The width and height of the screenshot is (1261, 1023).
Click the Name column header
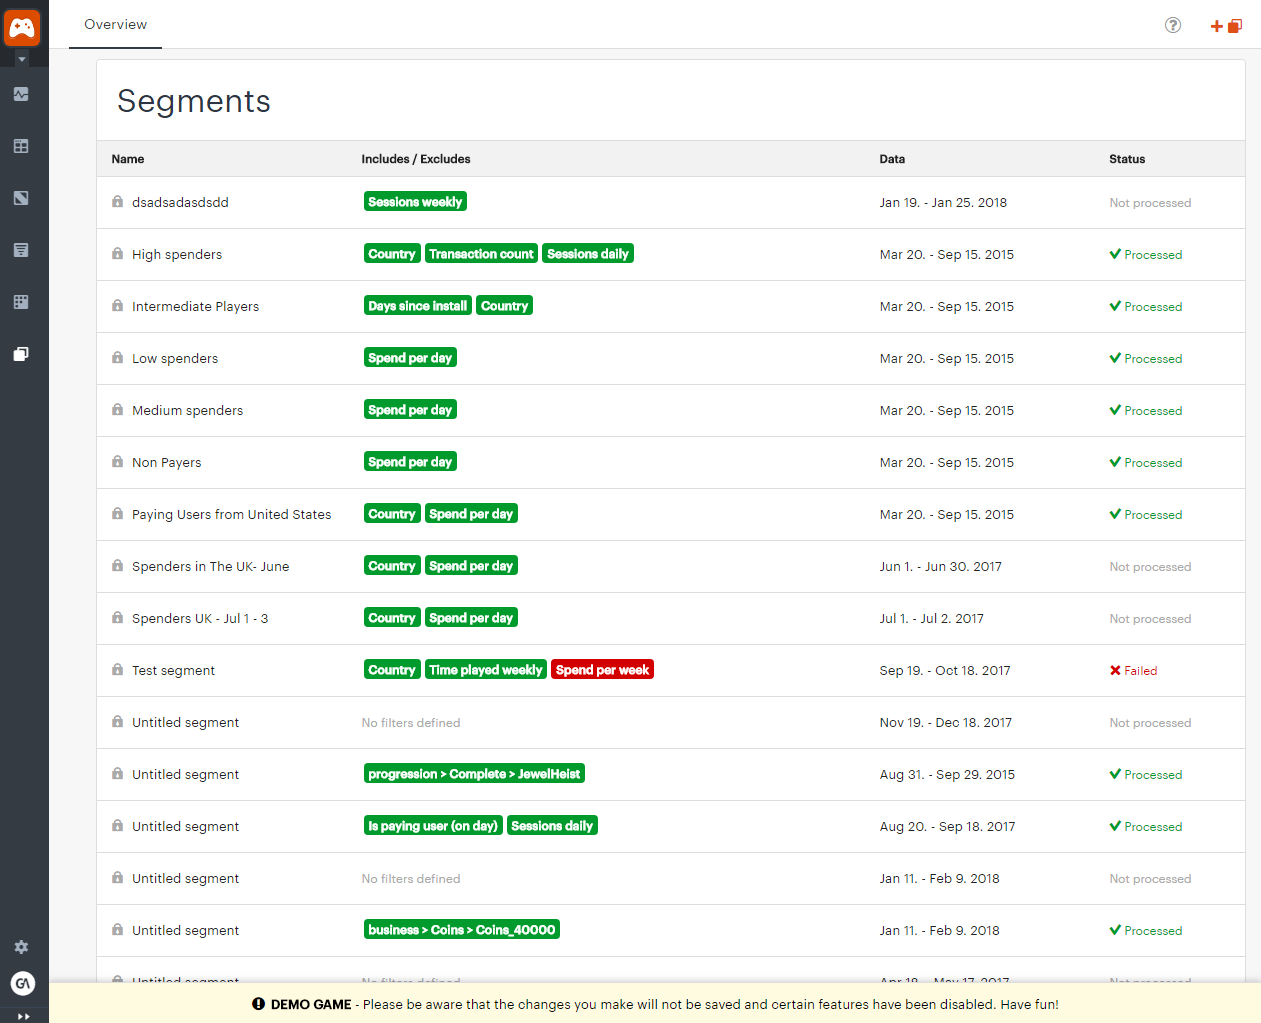pos(128,159)
